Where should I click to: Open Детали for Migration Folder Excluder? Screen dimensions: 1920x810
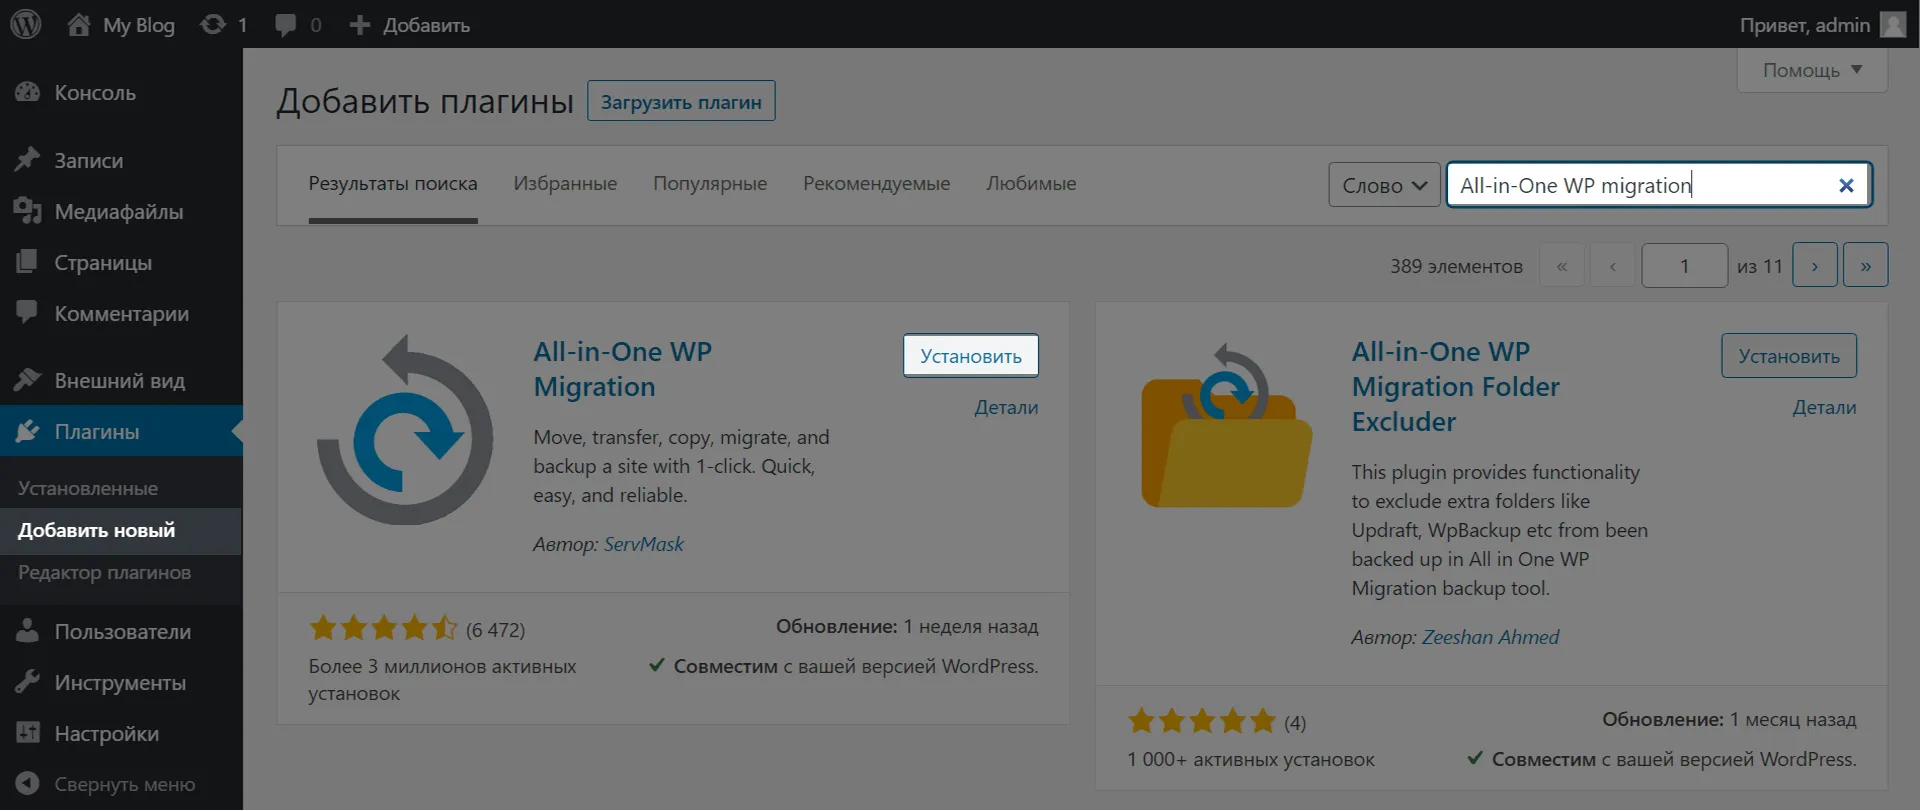click(x=1824, y=407)
